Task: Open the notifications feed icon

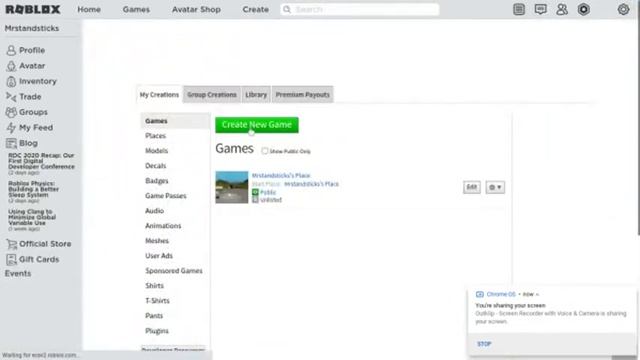Action: coord(519,9)
